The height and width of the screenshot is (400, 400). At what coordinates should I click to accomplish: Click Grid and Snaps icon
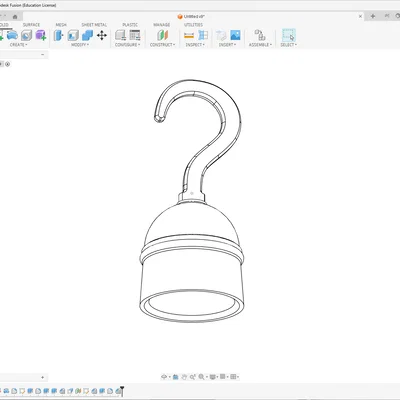pos(223,377)
